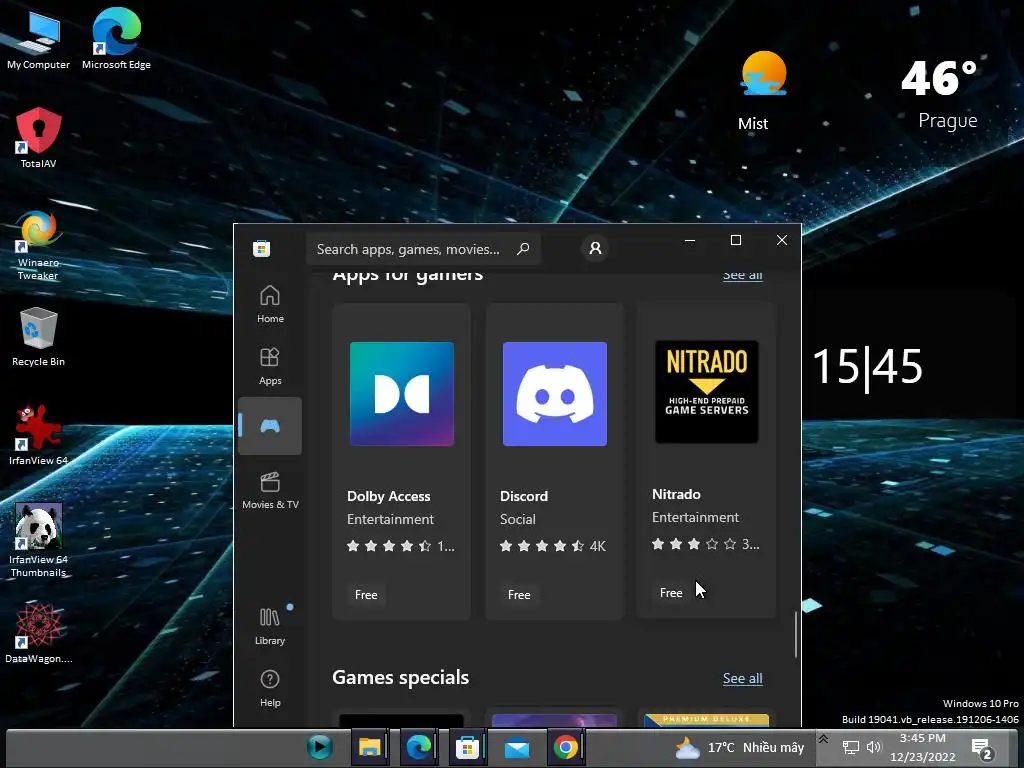Click the search magnifier icon

pyautogui.click(x=523, y=248)
